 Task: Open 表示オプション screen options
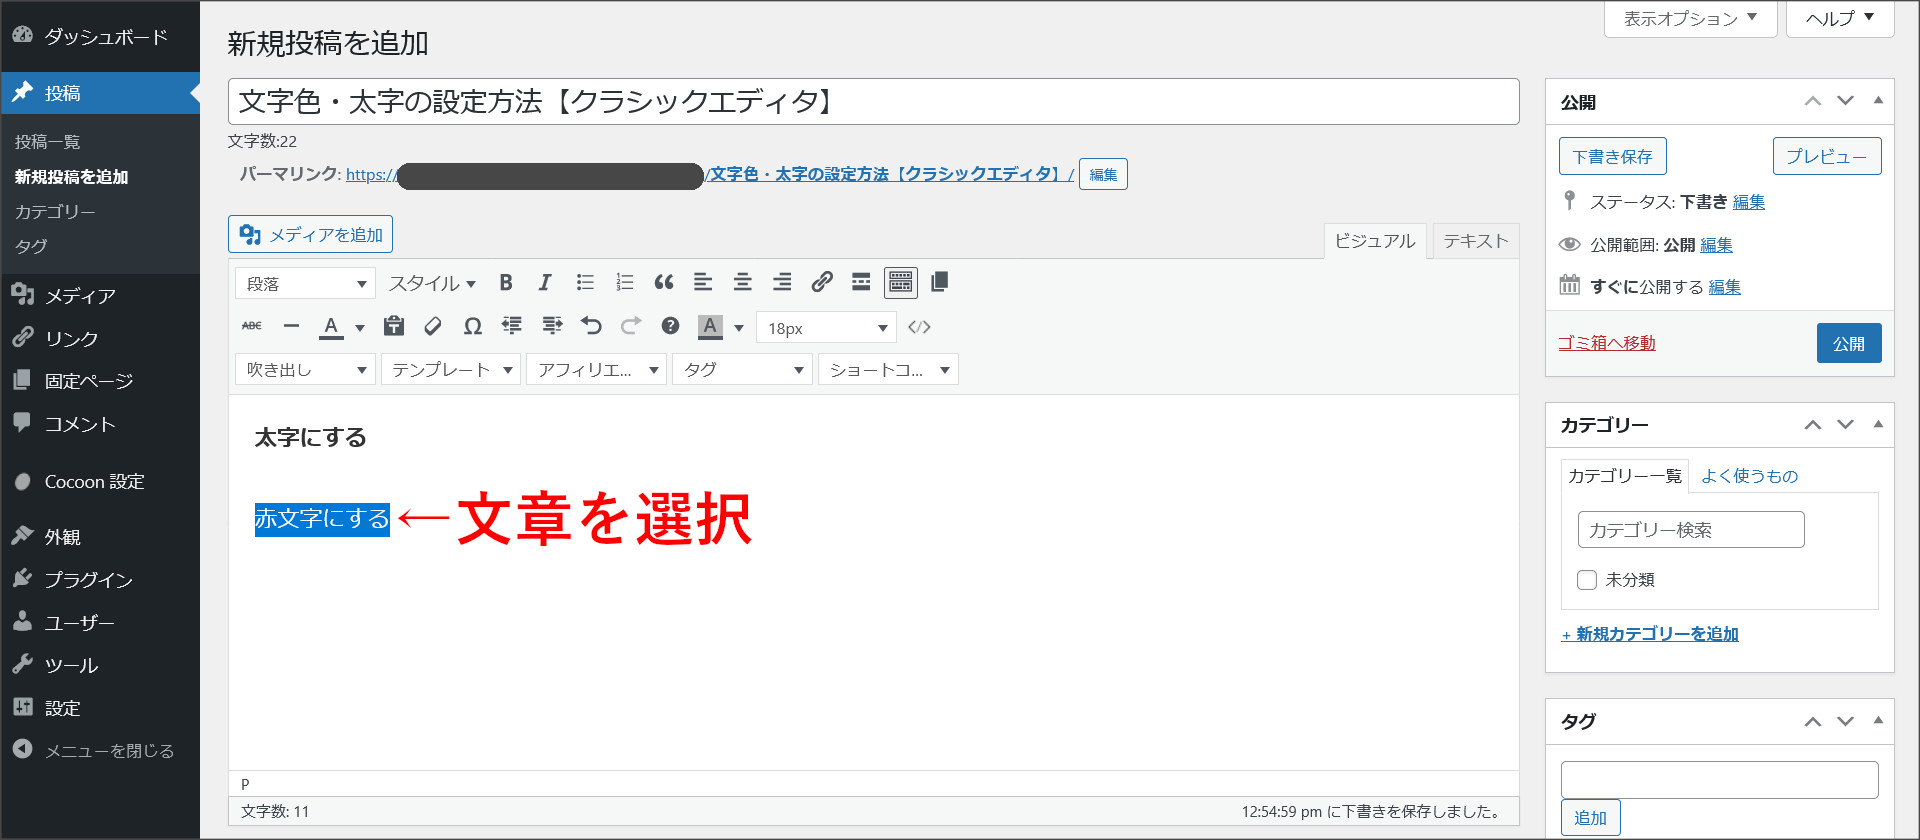tap(1690, 19)
